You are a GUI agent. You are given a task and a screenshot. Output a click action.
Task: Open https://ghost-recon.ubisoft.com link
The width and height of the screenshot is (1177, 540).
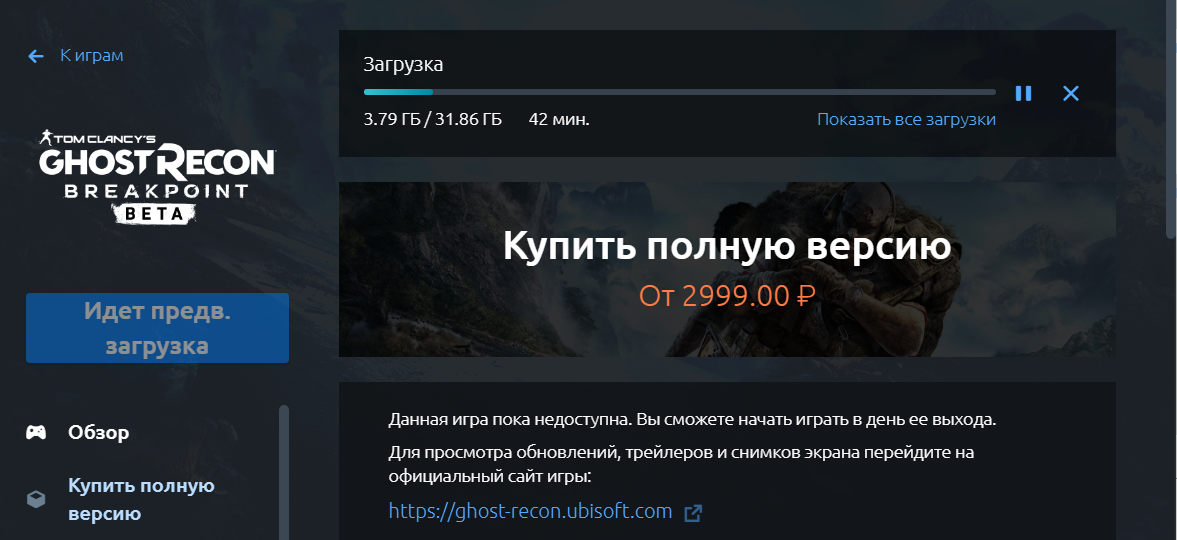[531, 511]
